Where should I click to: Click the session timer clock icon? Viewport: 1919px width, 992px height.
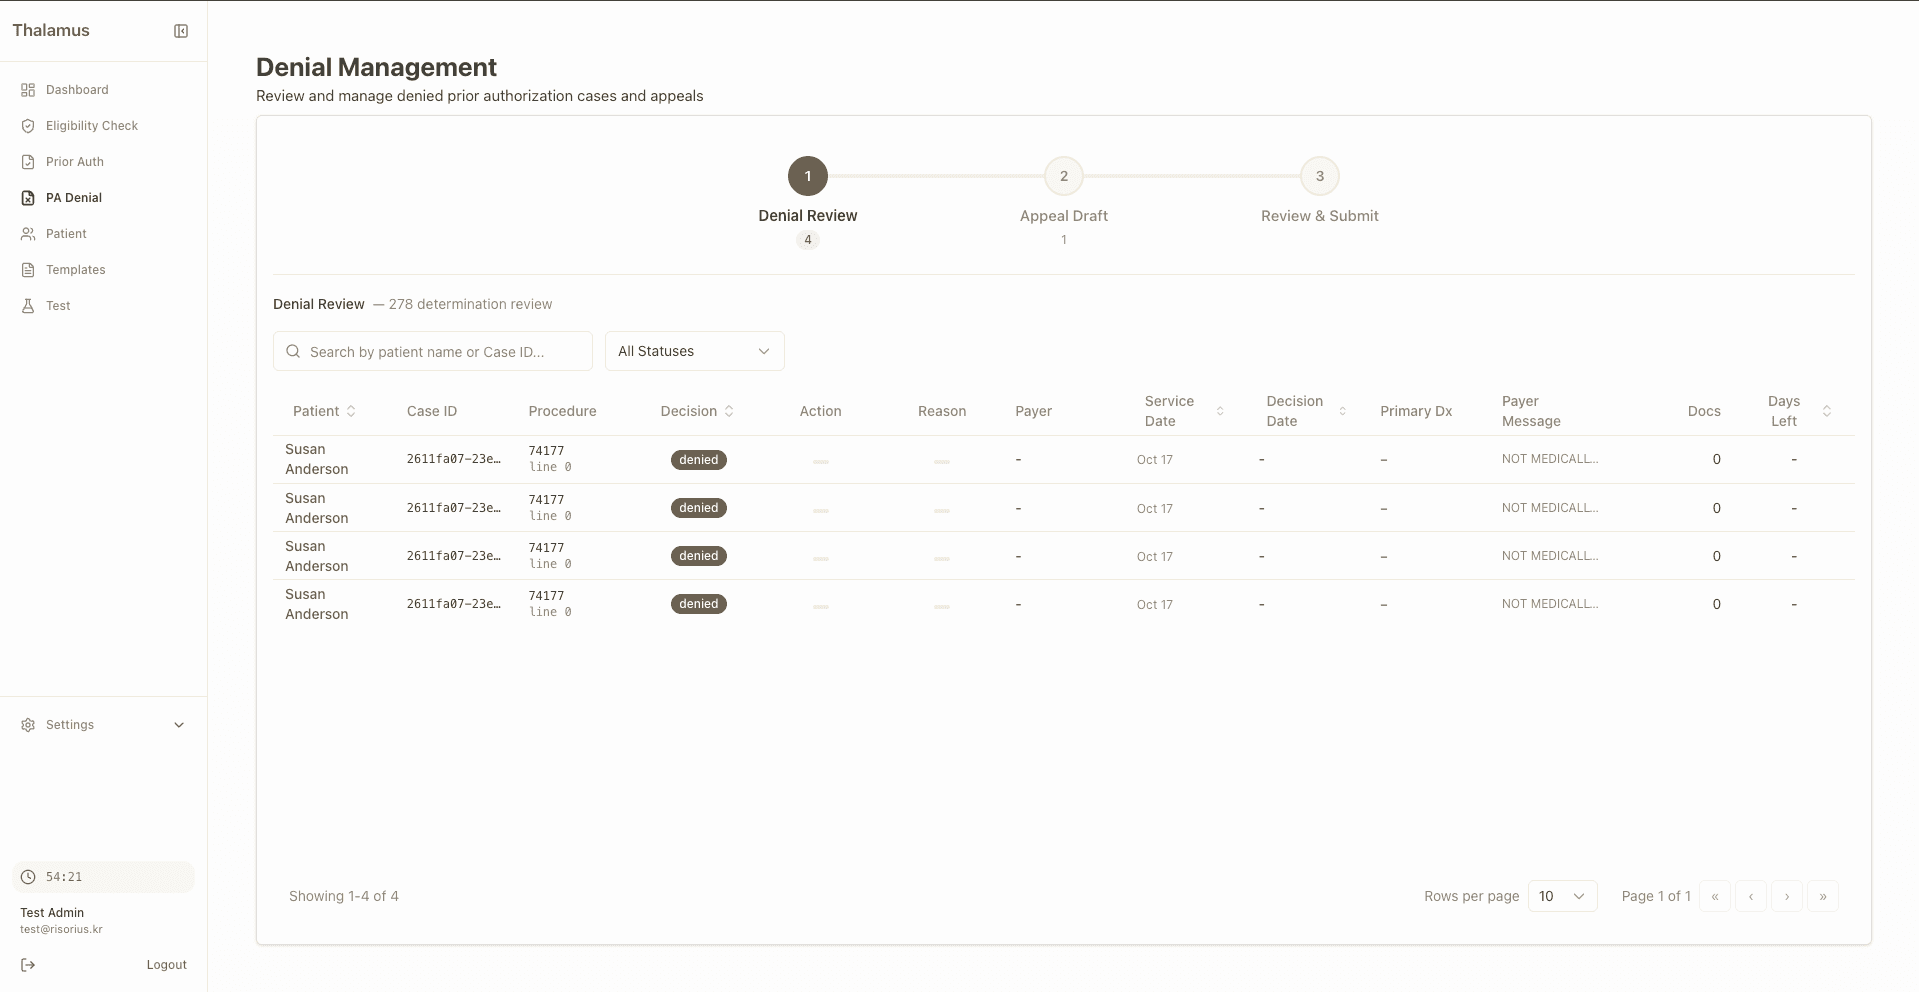click(x=28, y=877)
